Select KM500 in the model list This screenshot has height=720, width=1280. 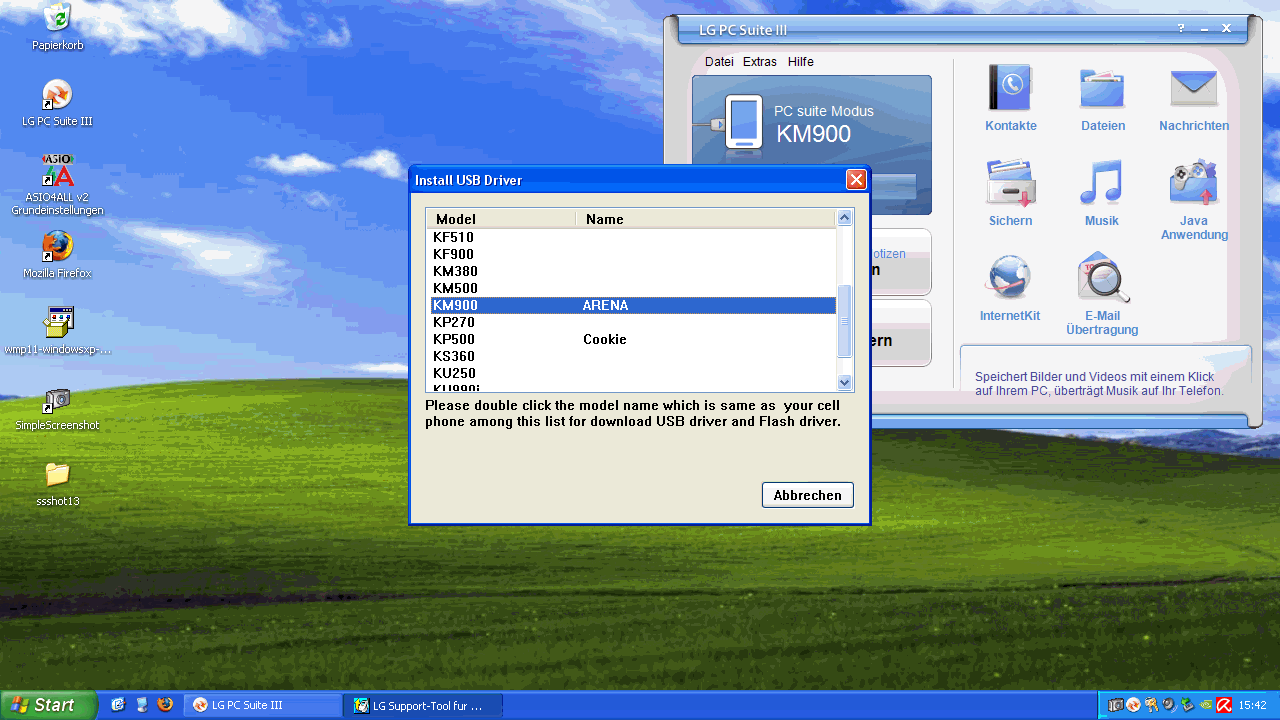pyautogui.click(x=633, y=288)
